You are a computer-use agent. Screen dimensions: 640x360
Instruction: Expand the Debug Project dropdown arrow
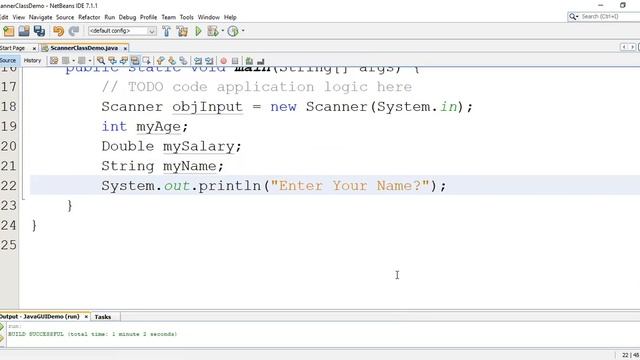point(222,31)
